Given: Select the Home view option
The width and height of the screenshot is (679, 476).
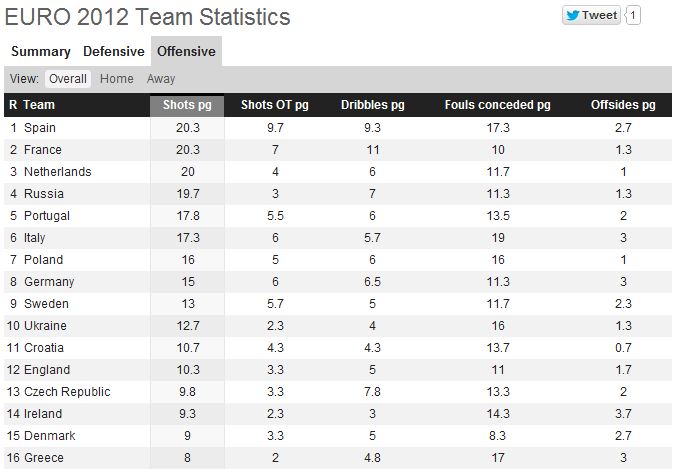Looking at the screenshot, I should pos(116,79).
